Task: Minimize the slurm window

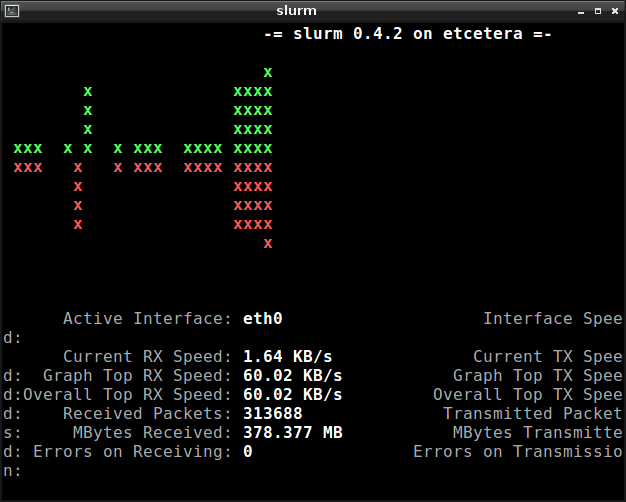Action: 581,11
